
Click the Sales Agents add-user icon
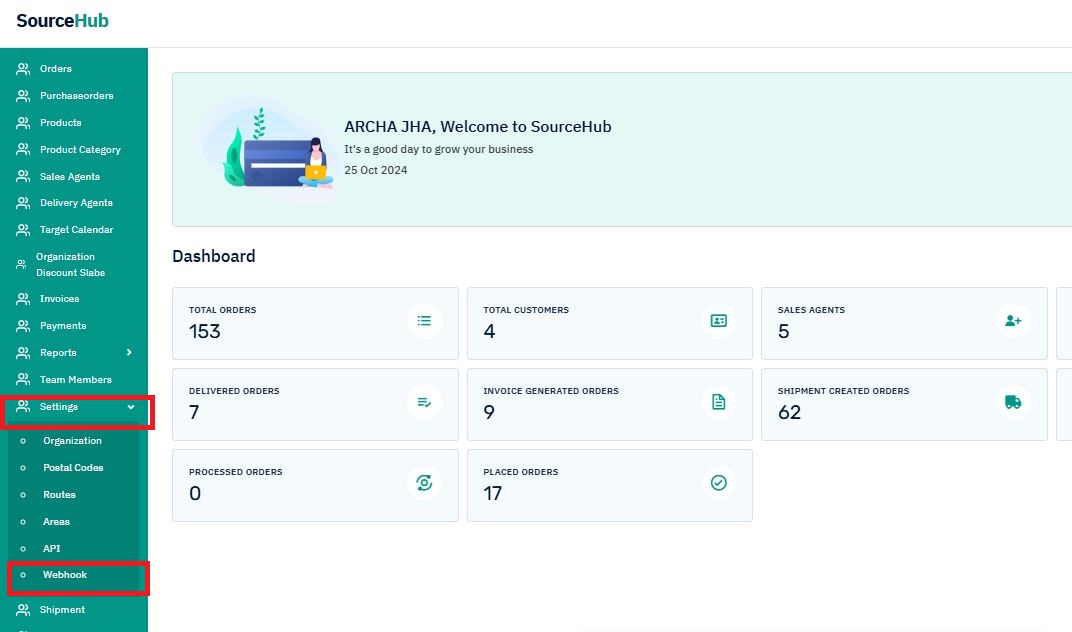click(1013, 321)
